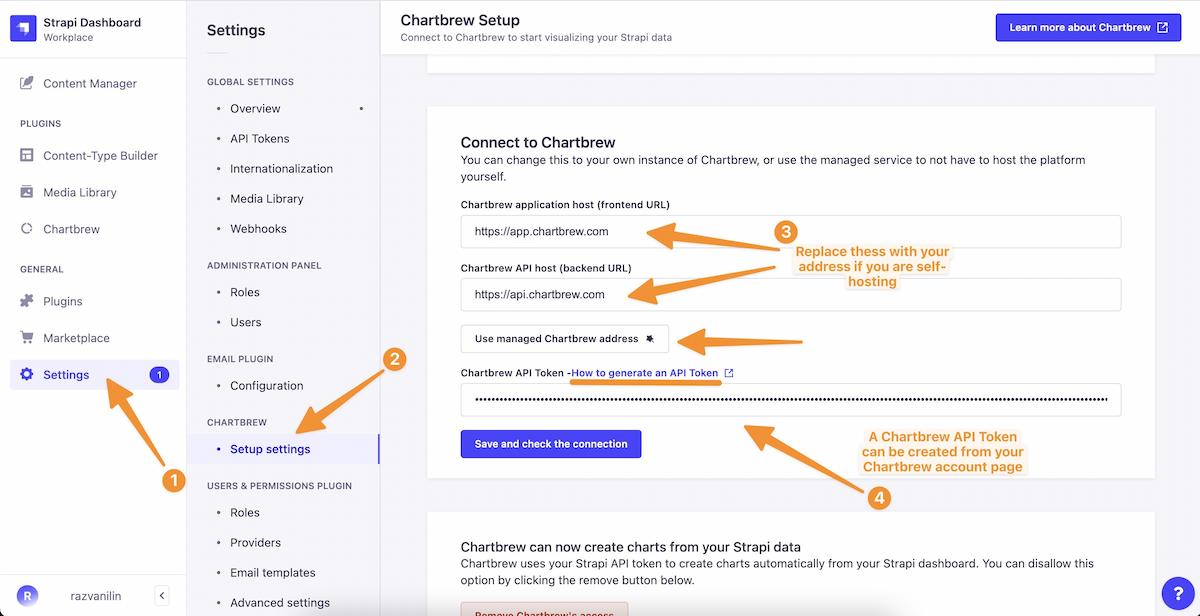Open the Media Library plugin icon
The image size is (1200, 616).
(27, 192)
